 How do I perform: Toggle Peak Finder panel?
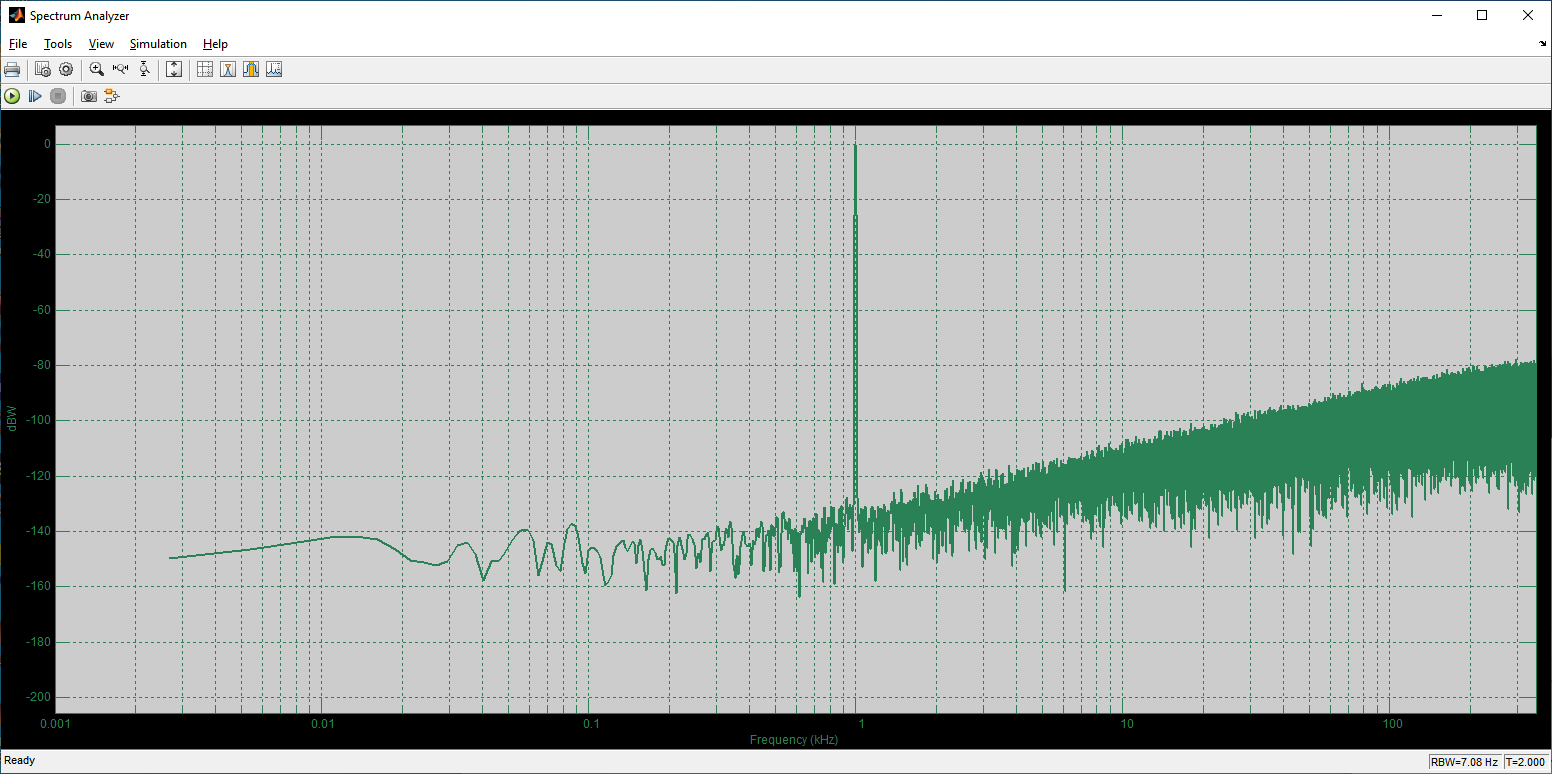pyautogui.click(x=228, y=69)
